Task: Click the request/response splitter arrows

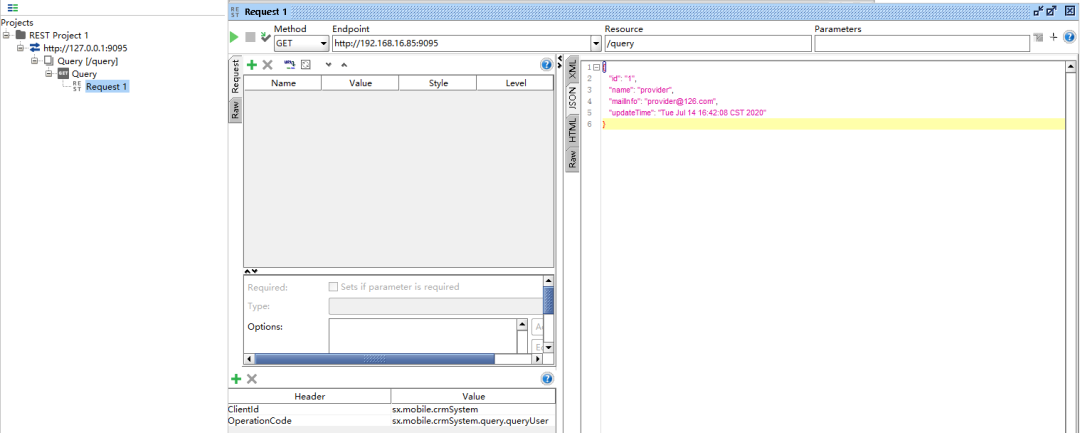Action: click(x=560, y=61)
